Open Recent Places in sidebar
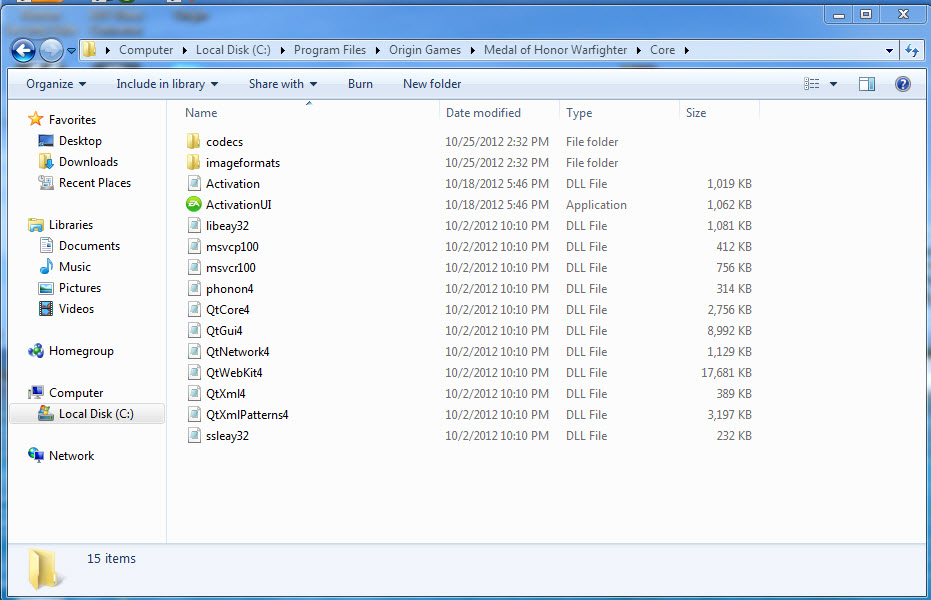931x600 pixels. (94, 183)
